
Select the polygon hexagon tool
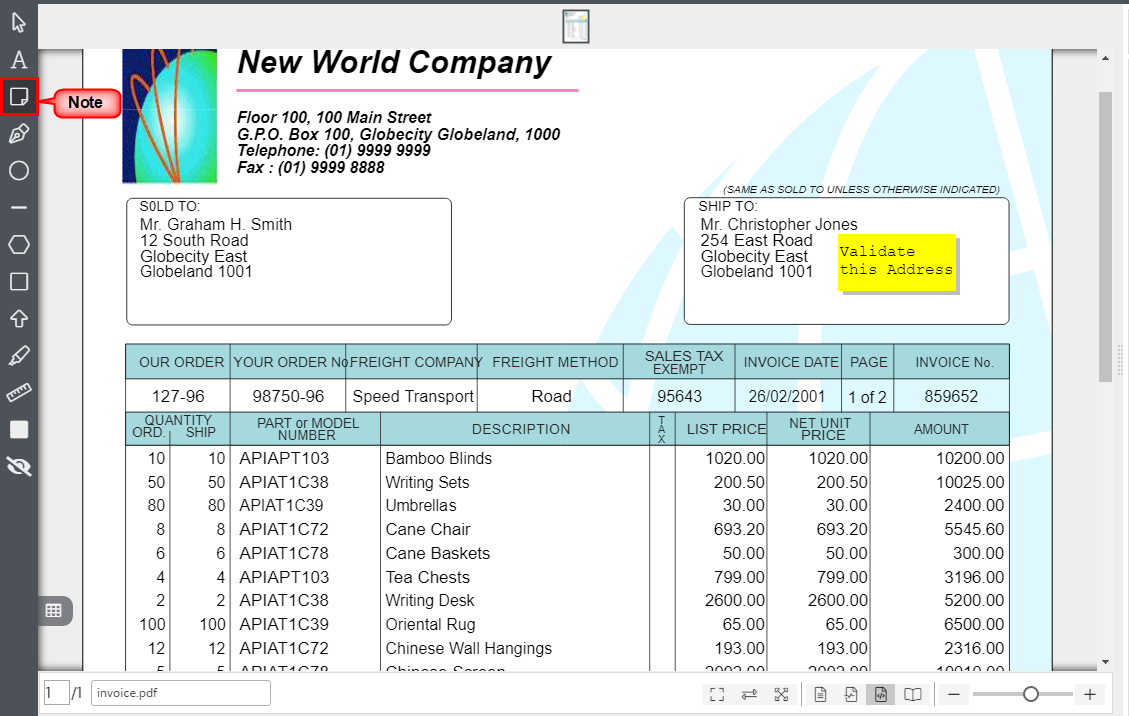(19, 245)
